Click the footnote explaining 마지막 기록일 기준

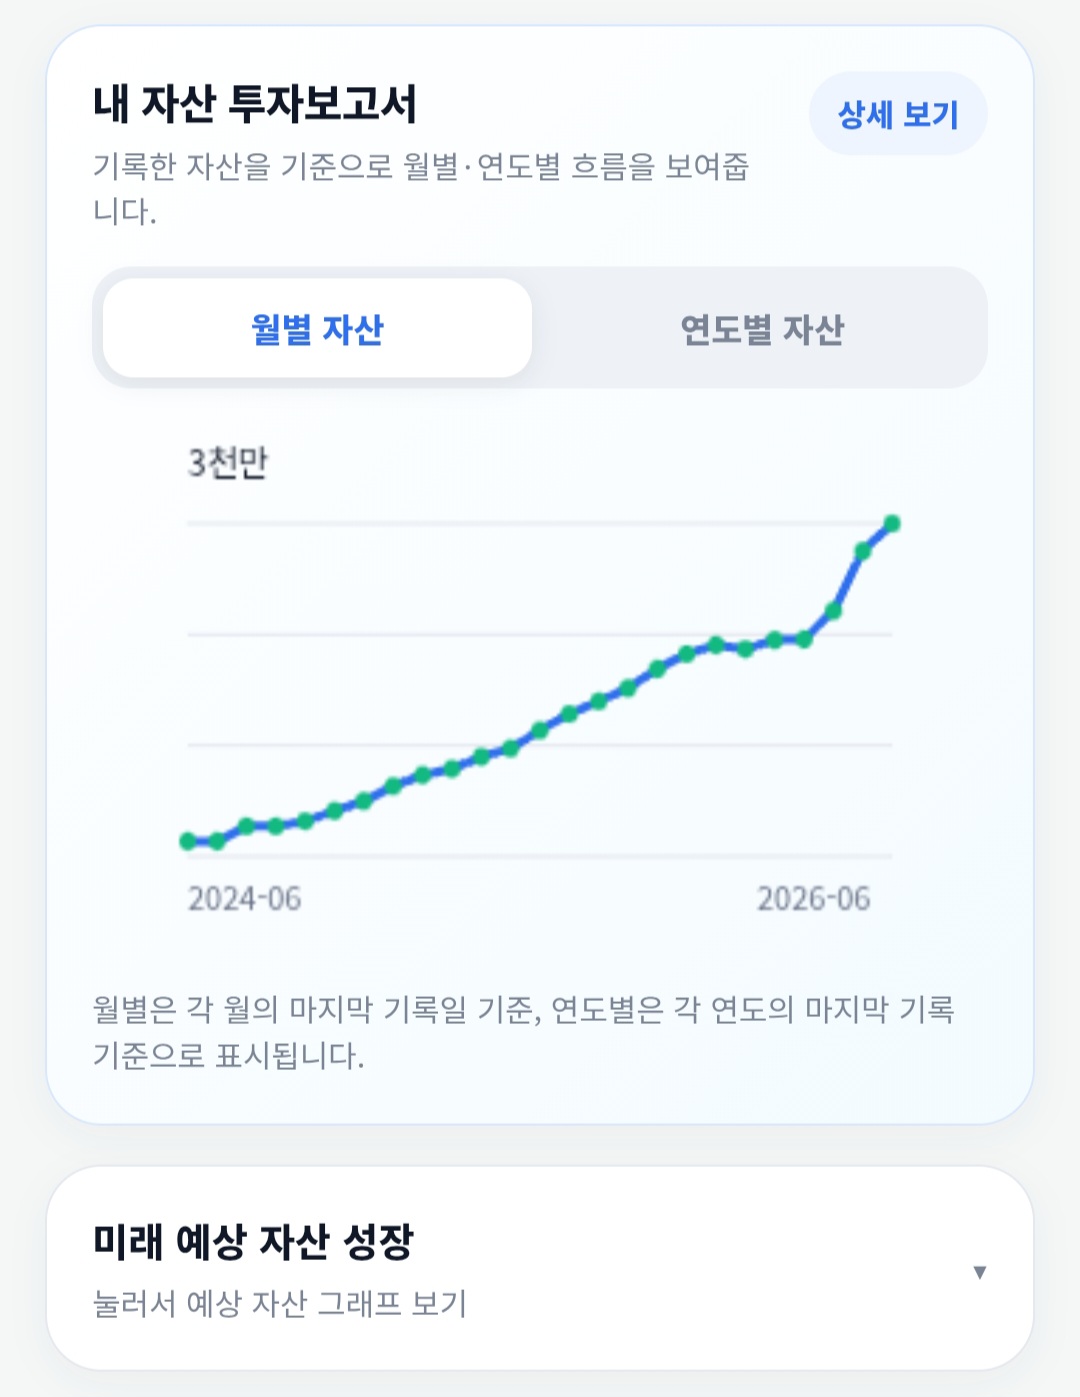coord(523,1032)
